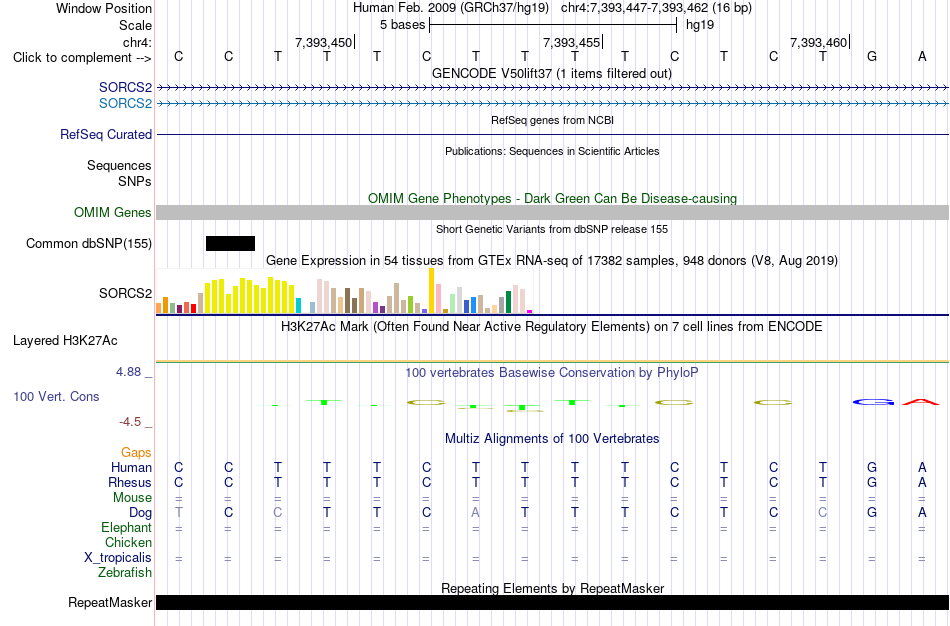Click the Dog species label
The height and width of the screenshot is (626, 950).
point(140,513)
